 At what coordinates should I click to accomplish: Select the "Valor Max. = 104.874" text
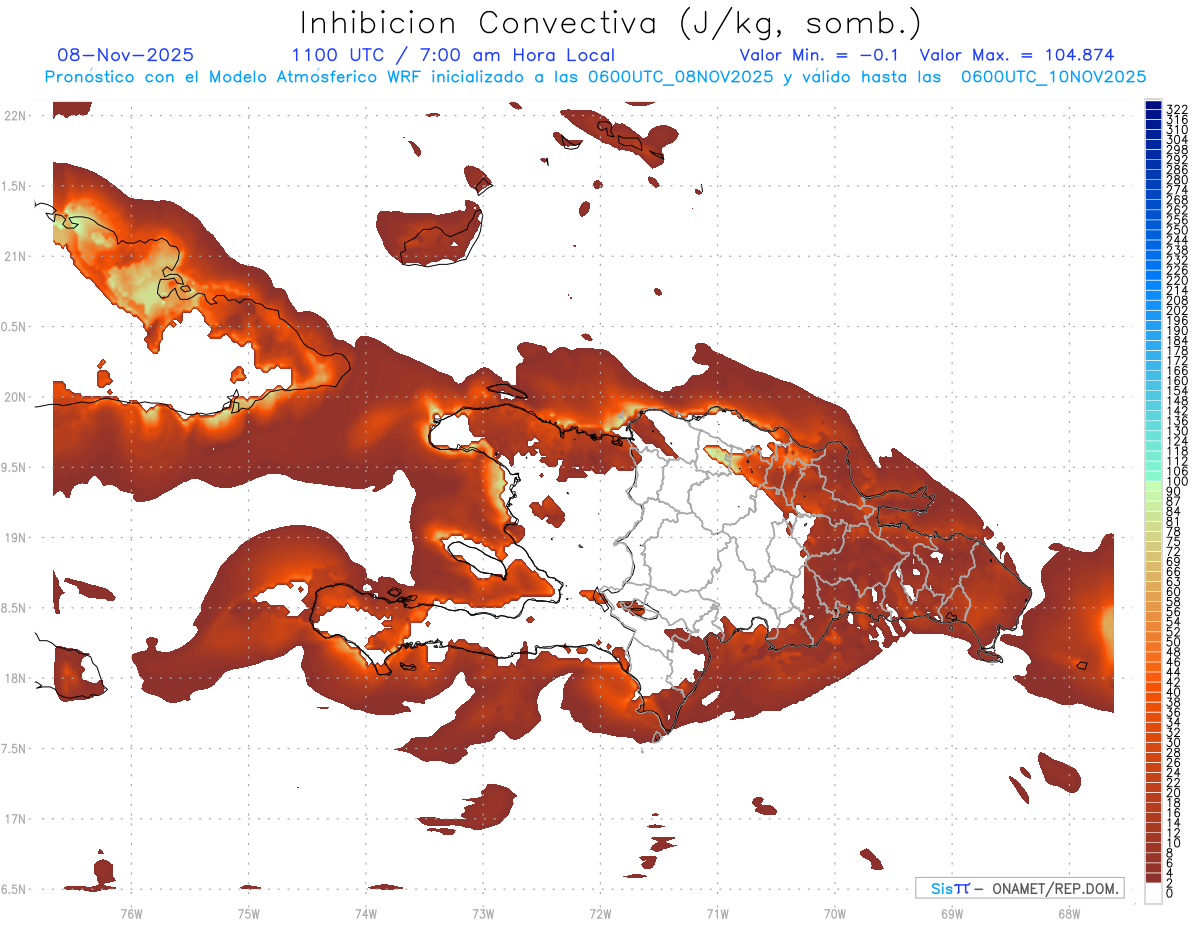pyautogui.click(x=1016, y=55)
